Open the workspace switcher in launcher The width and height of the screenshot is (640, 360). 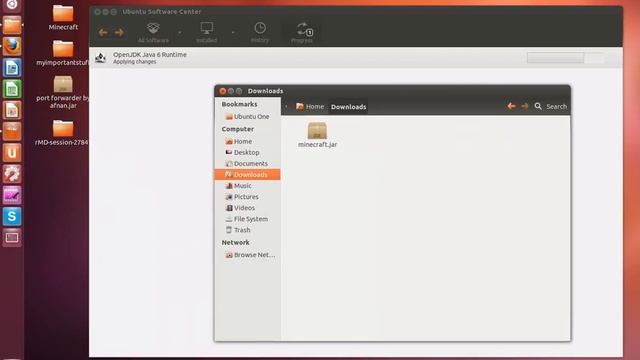[x=12, y=238]
